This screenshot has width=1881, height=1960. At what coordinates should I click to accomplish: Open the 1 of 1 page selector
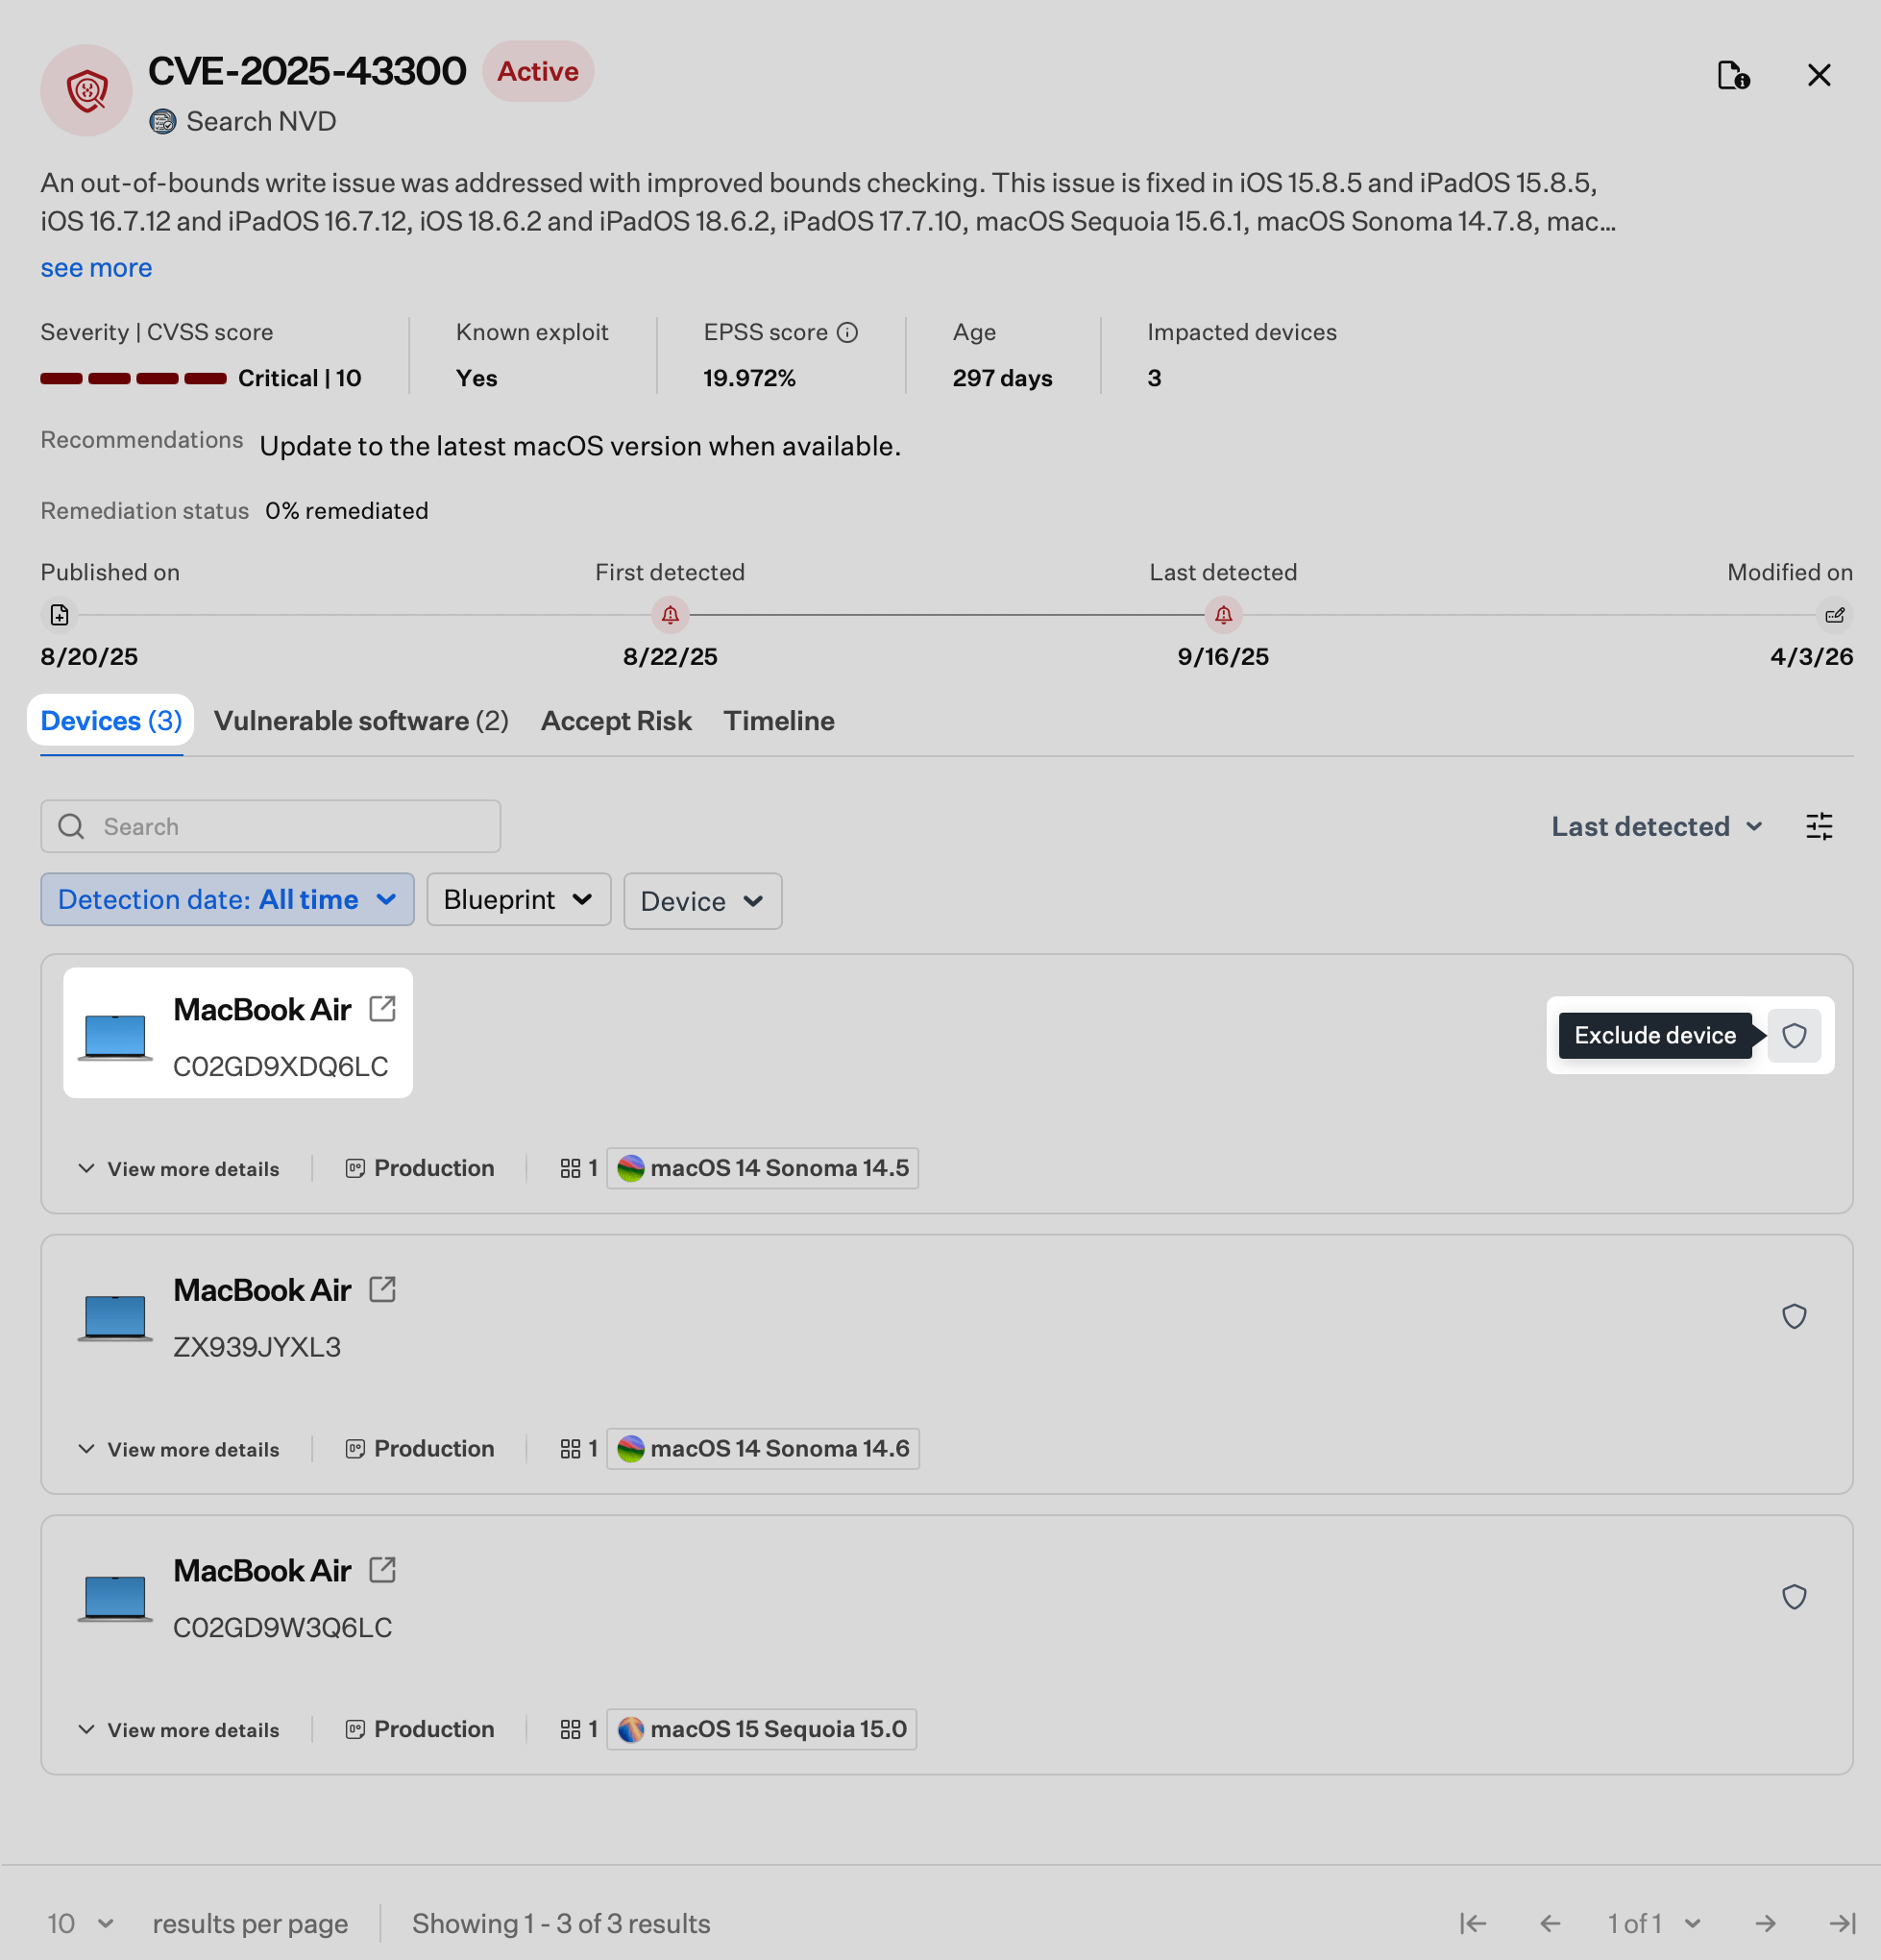(x=1654, y=1923)
